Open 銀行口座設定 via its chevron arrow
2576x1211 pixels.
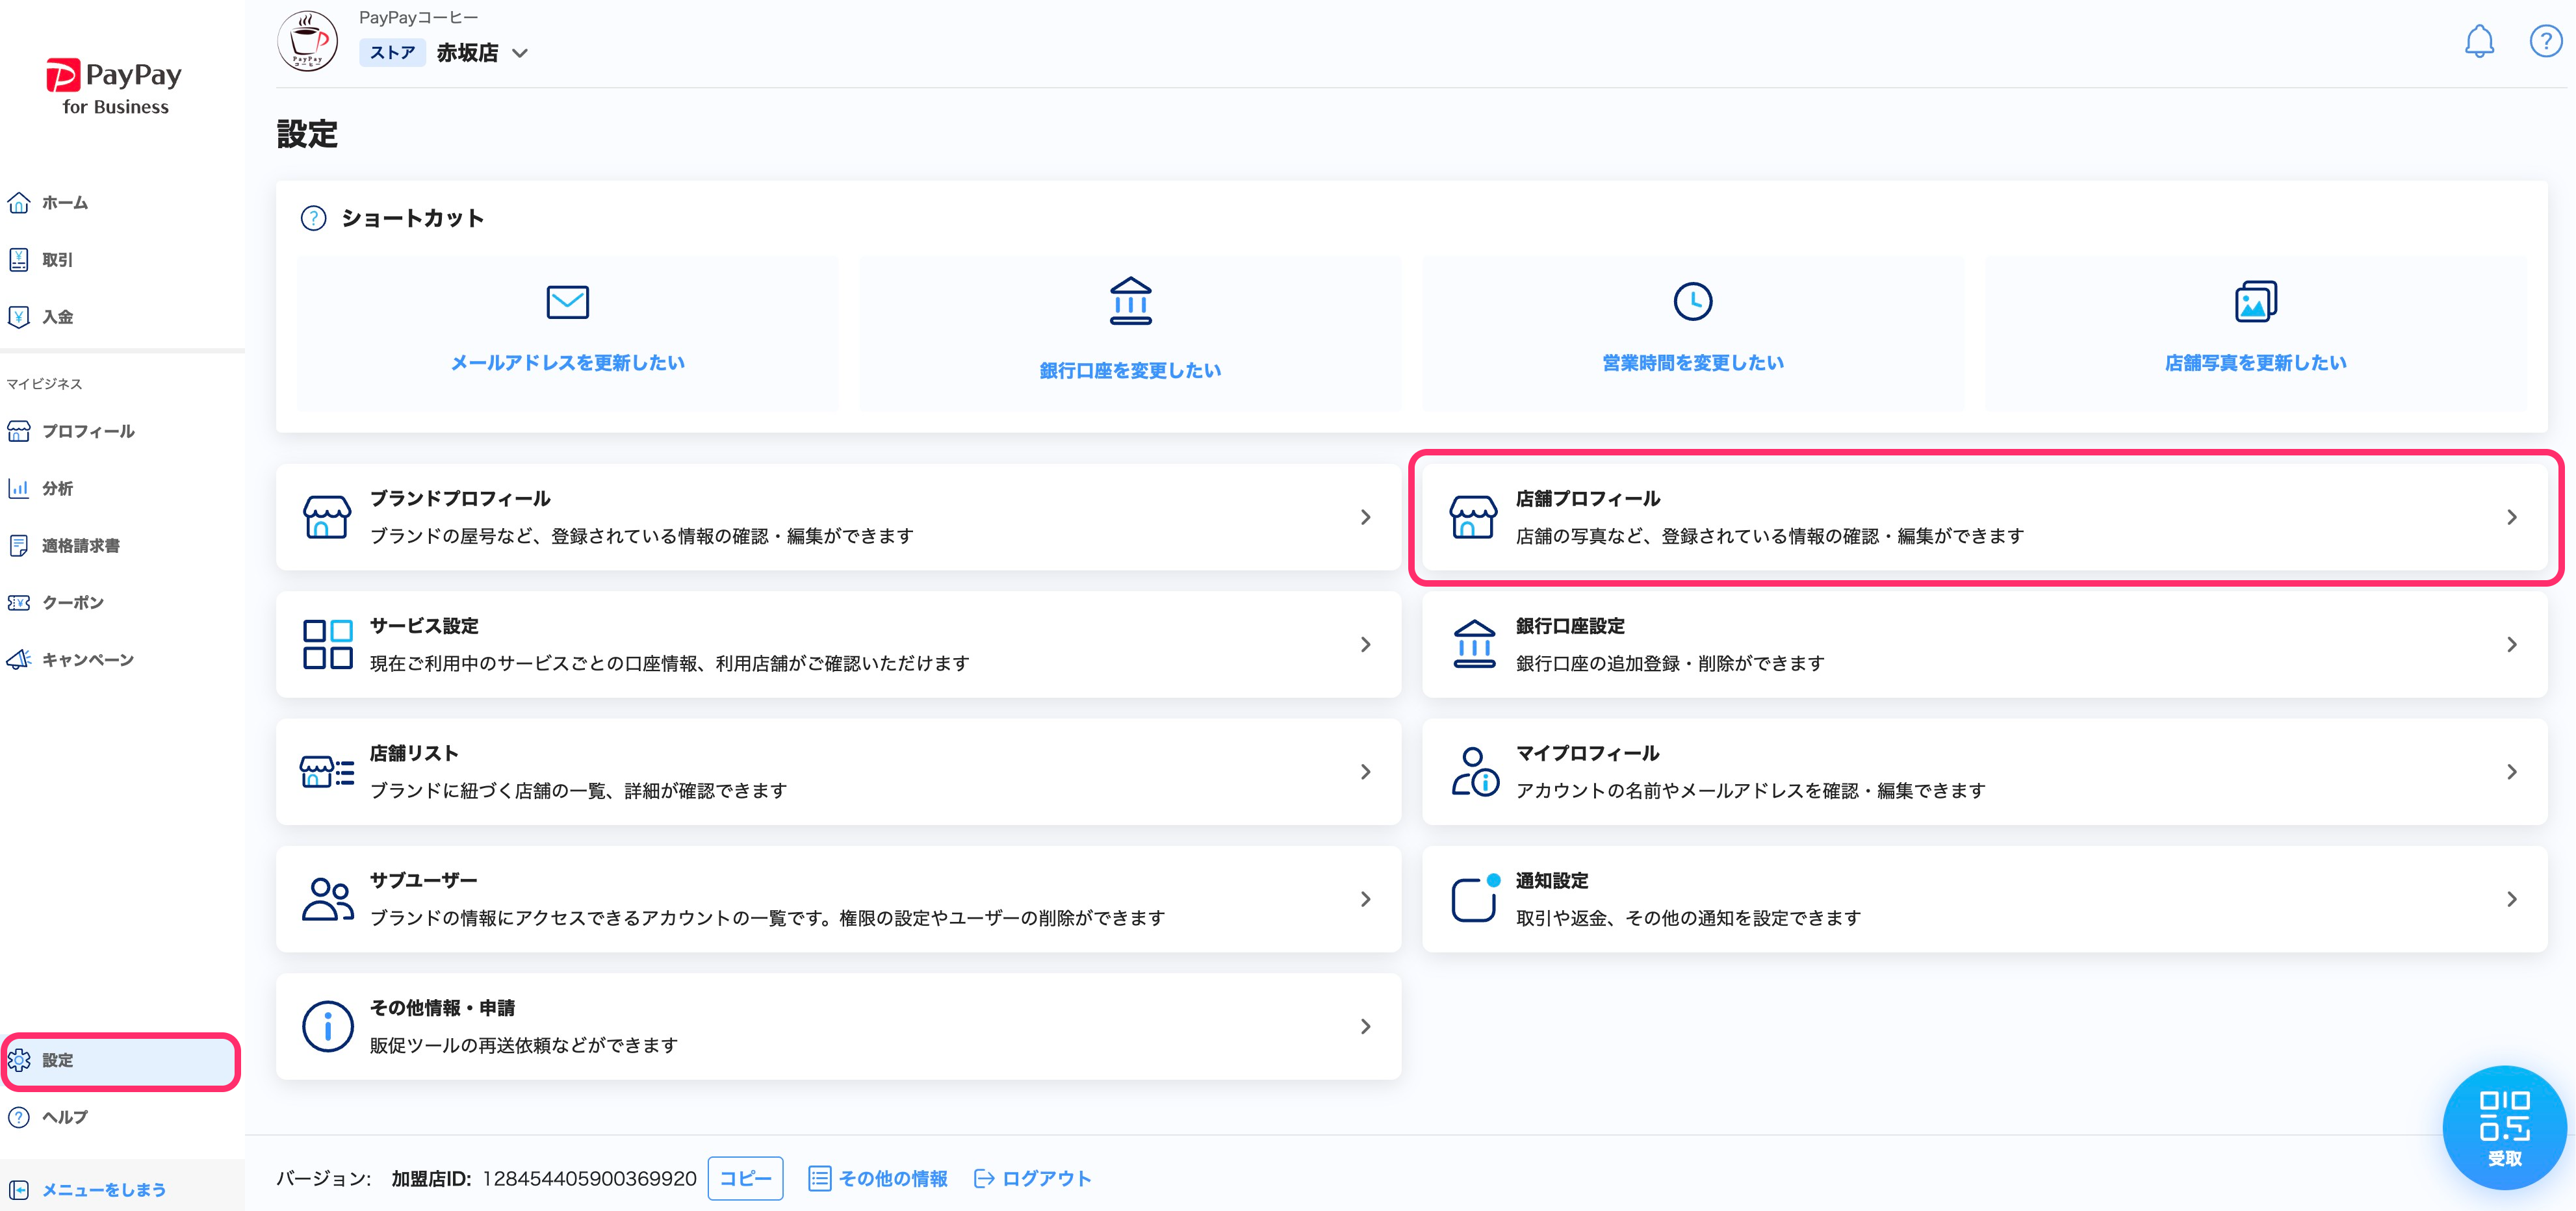tap(2511, 644)
